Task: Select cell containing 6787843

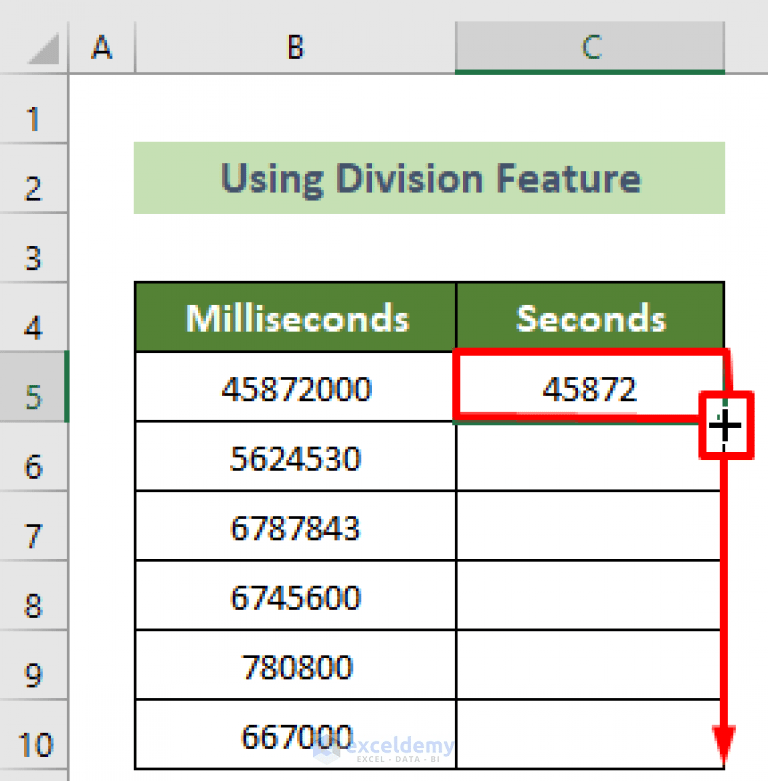Action: pos(296,526)
